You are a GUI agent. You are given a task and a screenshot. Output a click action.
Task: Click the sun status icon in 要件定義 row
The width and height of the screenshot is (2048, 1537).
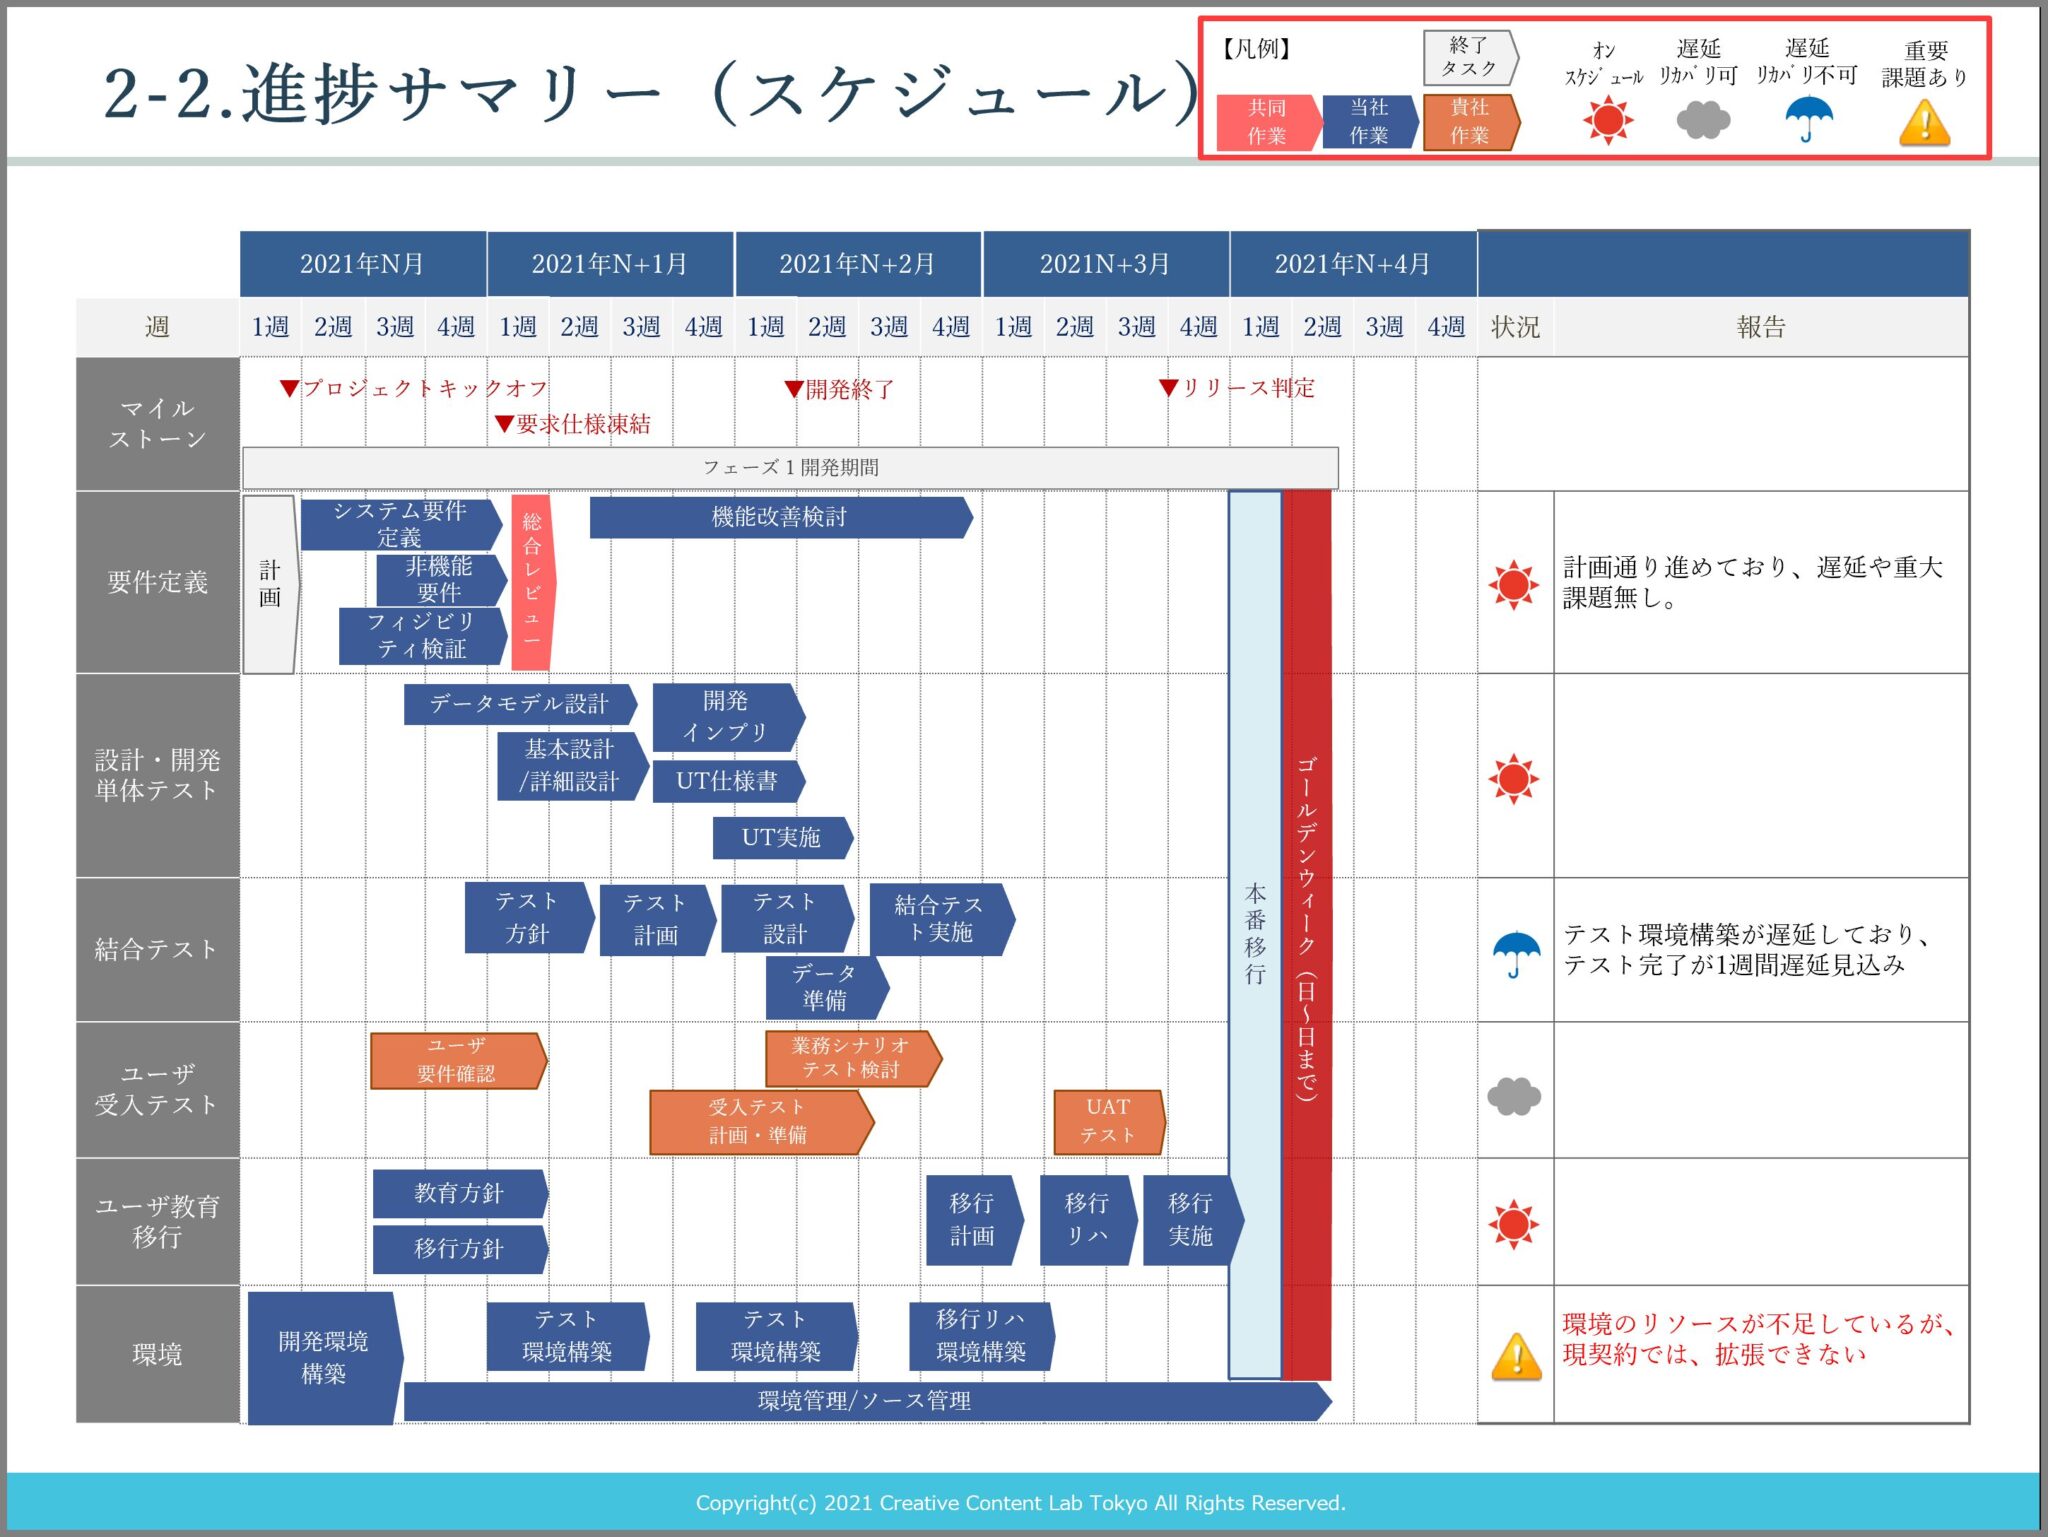coord(1513,585)
